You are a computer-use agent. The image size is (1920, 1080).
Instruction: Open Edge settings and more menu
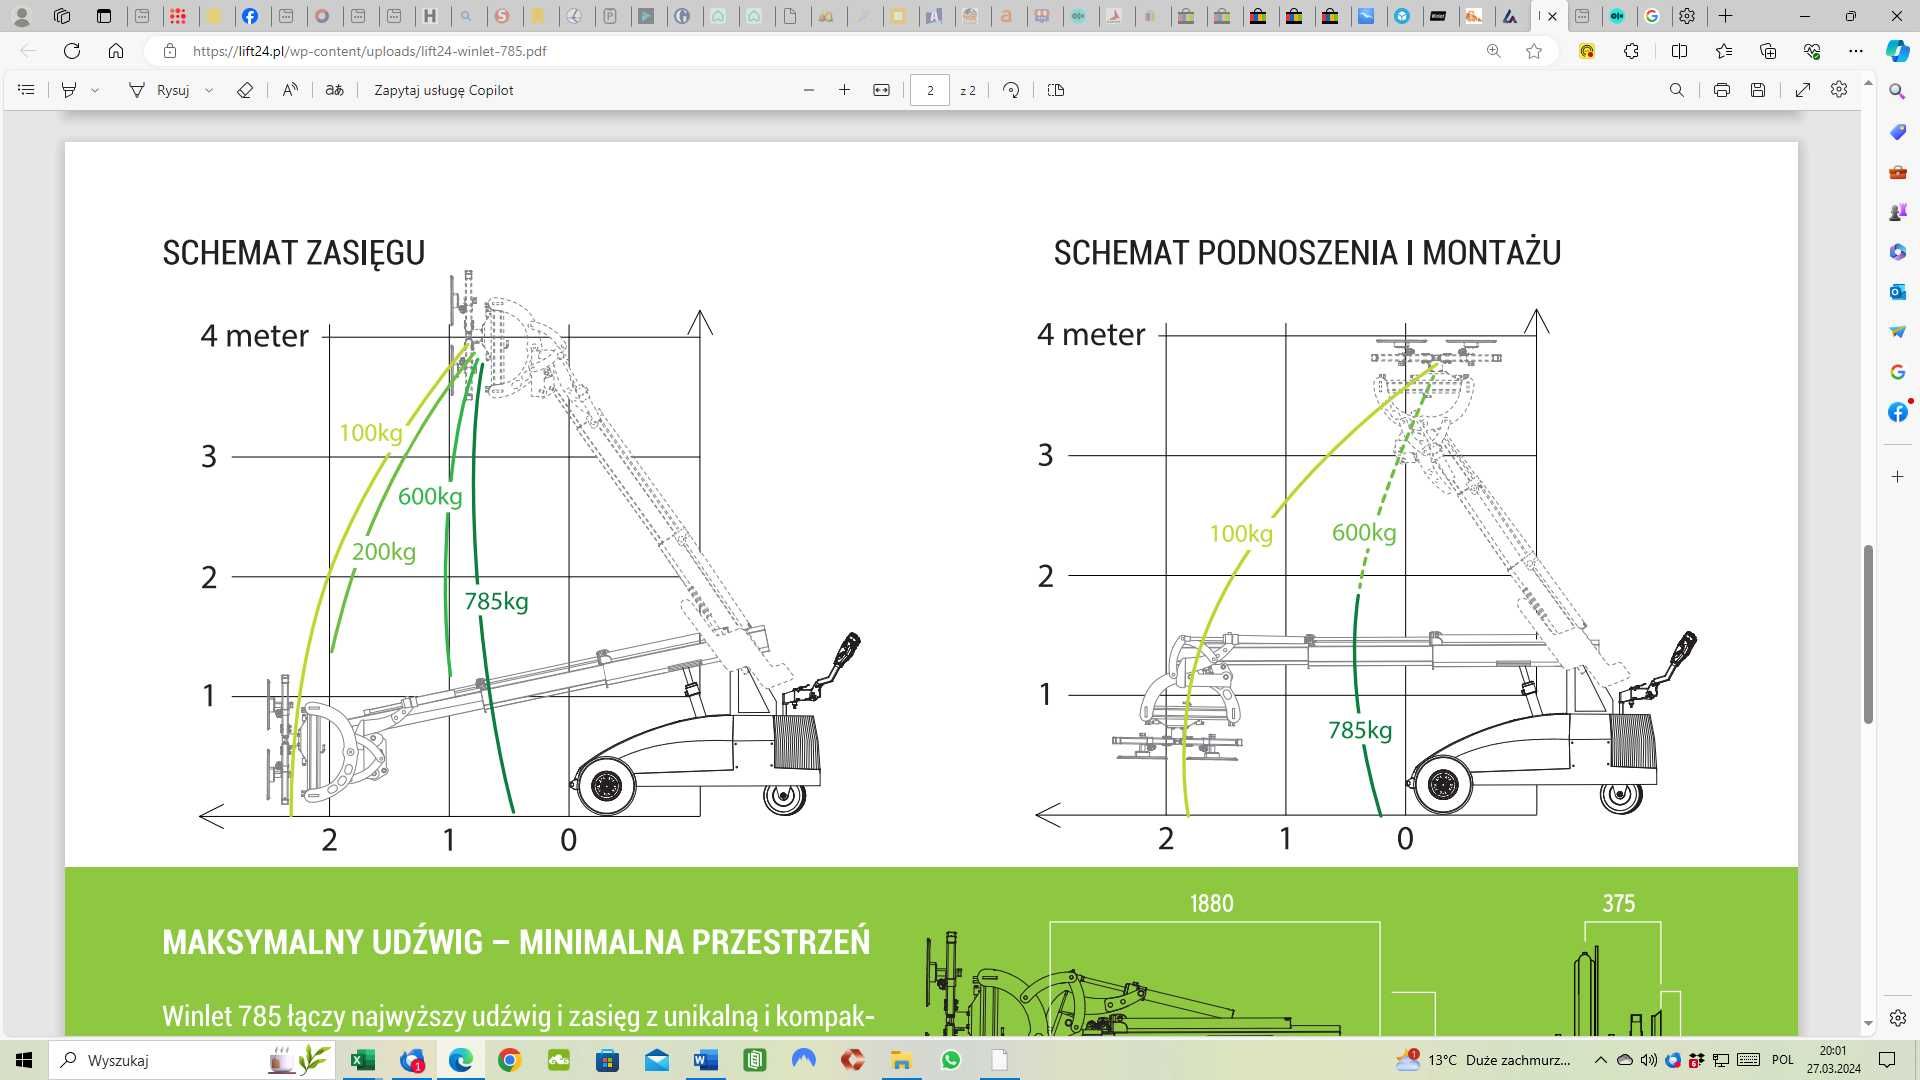pos(1856,51)
